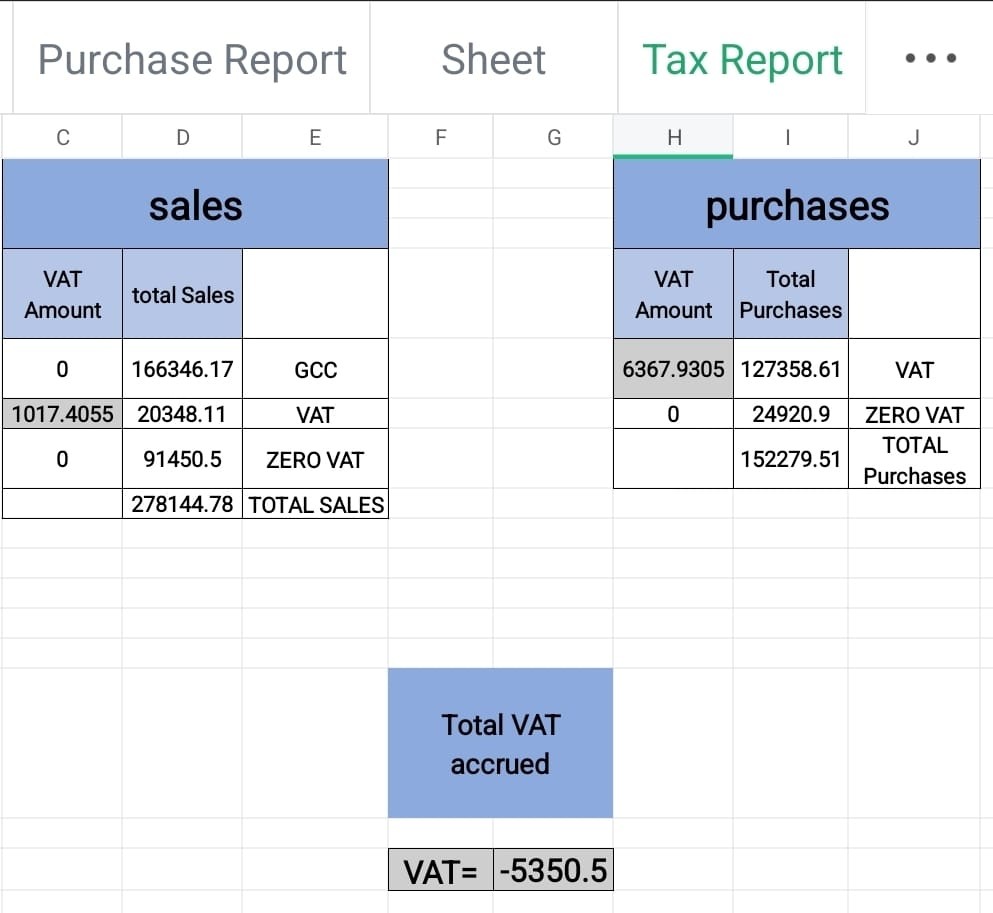The image size is (993, 913).
Task: Switch to the Sheet tab
Action: 493,59
